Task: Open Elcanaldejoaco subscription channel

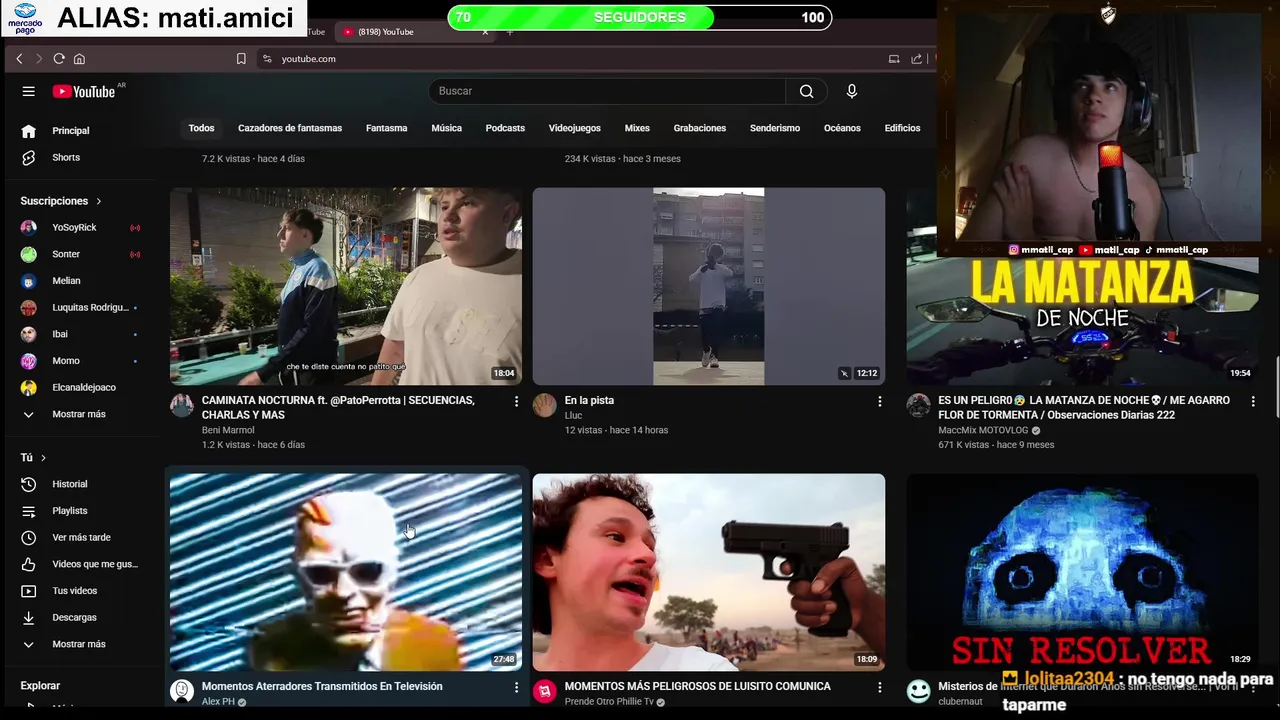Action: [x=81, y=388]
